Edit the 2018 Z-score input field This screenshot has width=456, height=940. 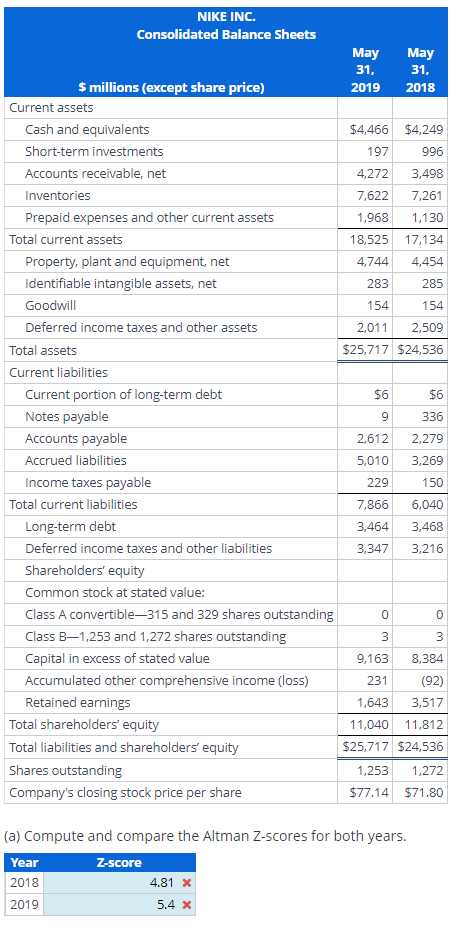[x=119, y=883]
